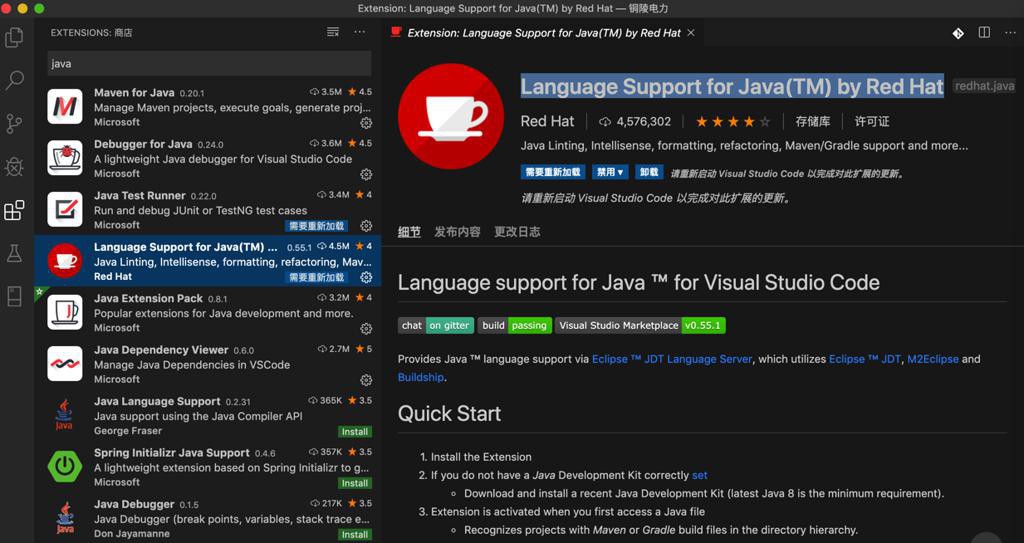Click the chat on gitter badge
Image resolution: width=1024 pixels, height=543 pixels.
coord(436,325)
